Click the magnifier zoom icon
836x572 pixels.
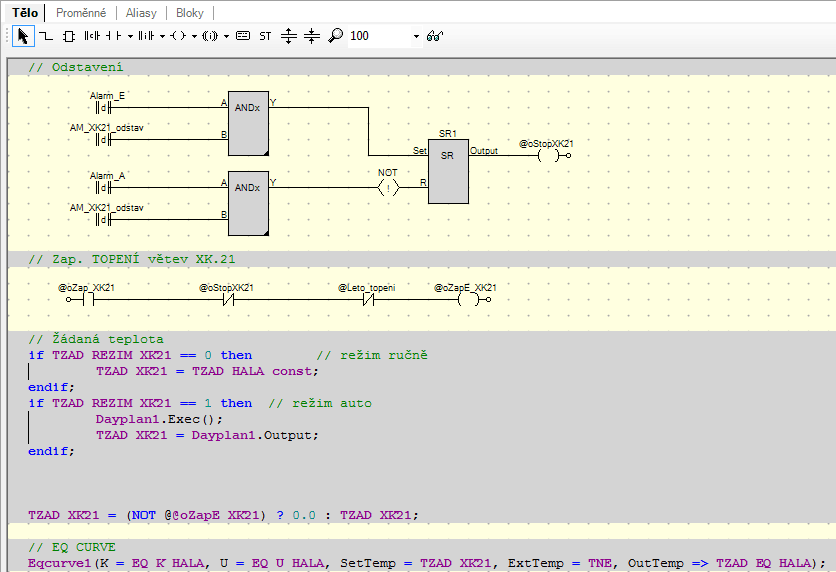335,36
